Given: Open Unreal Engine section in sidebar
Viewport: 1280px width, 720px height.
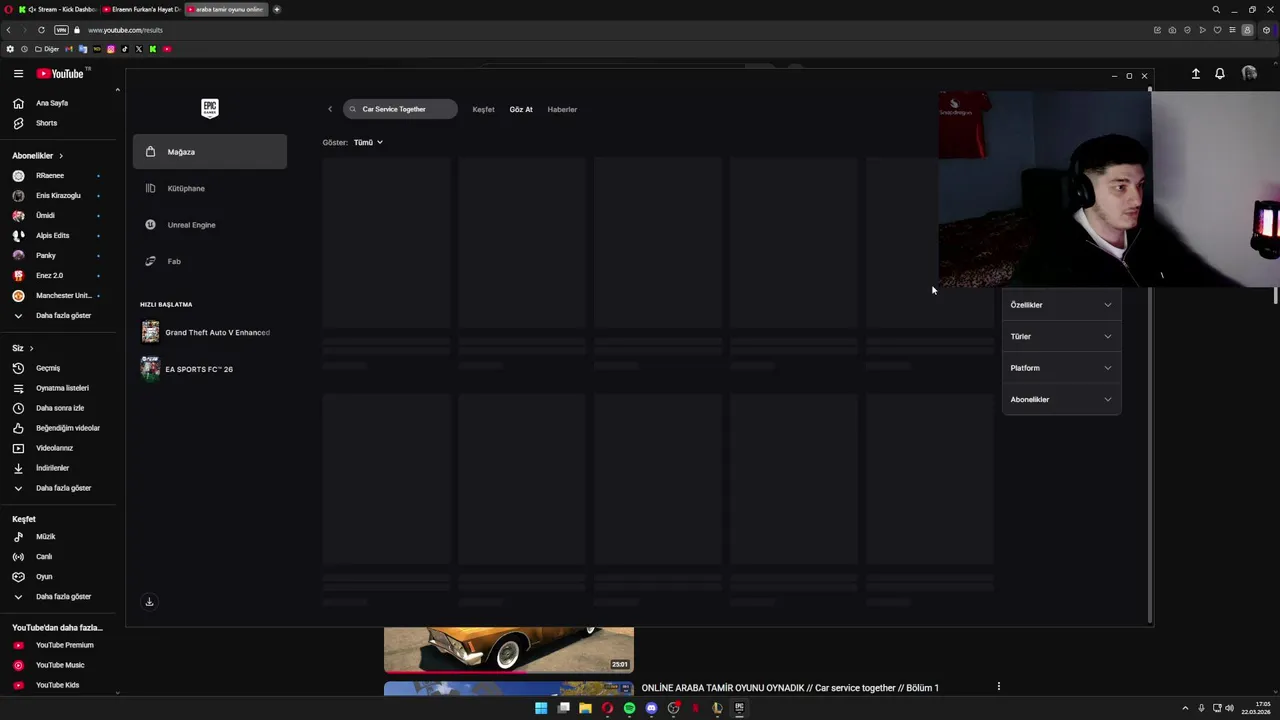Looking at the screenshot, I should coord(209,225).
